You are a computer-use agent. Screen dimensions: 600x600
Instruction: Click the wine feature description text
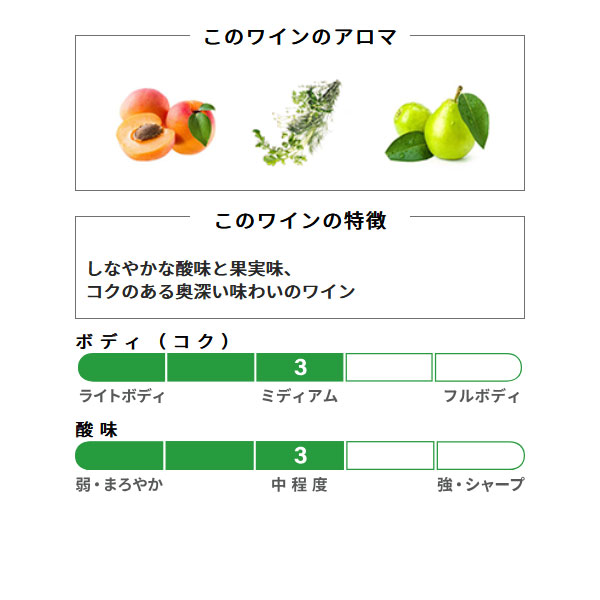[221, 280]
